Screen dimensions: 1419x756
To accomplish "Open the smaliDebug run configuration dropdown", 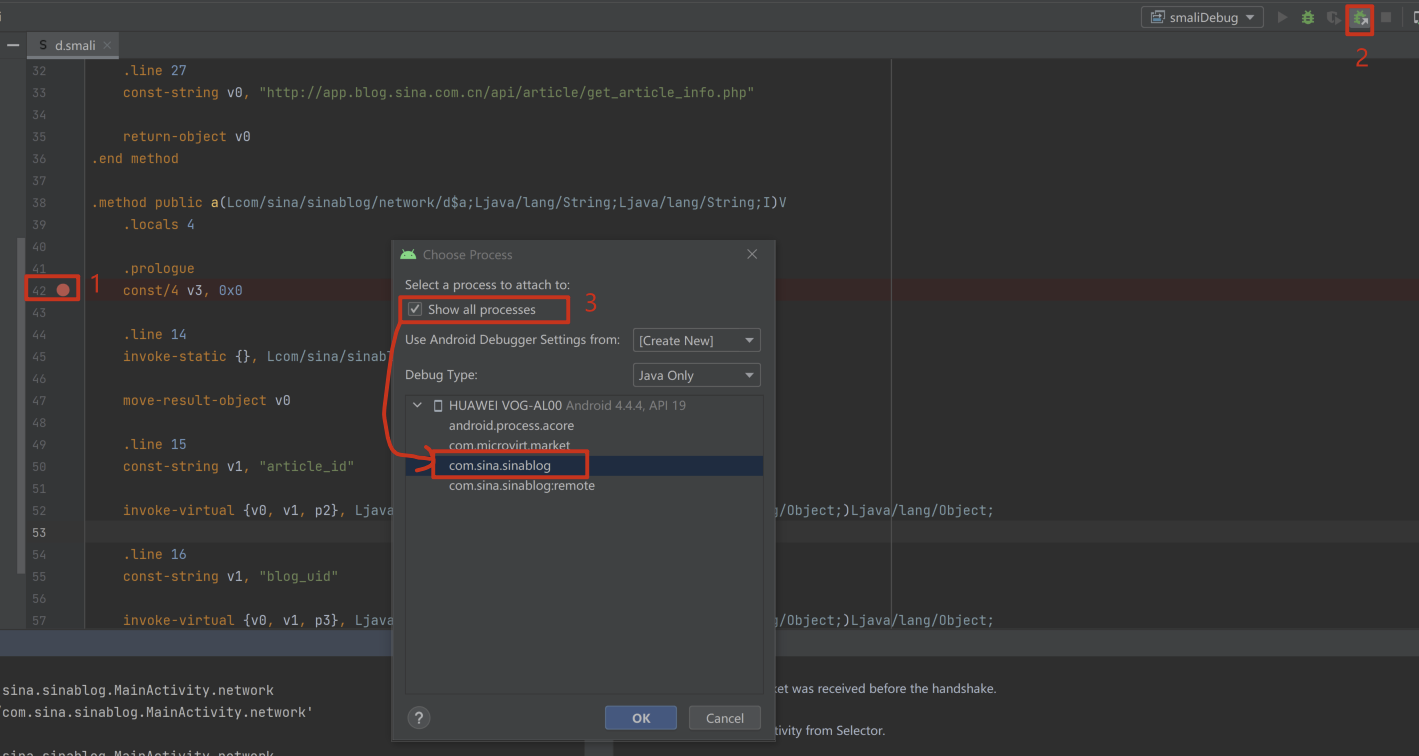I will point(1202,17).
